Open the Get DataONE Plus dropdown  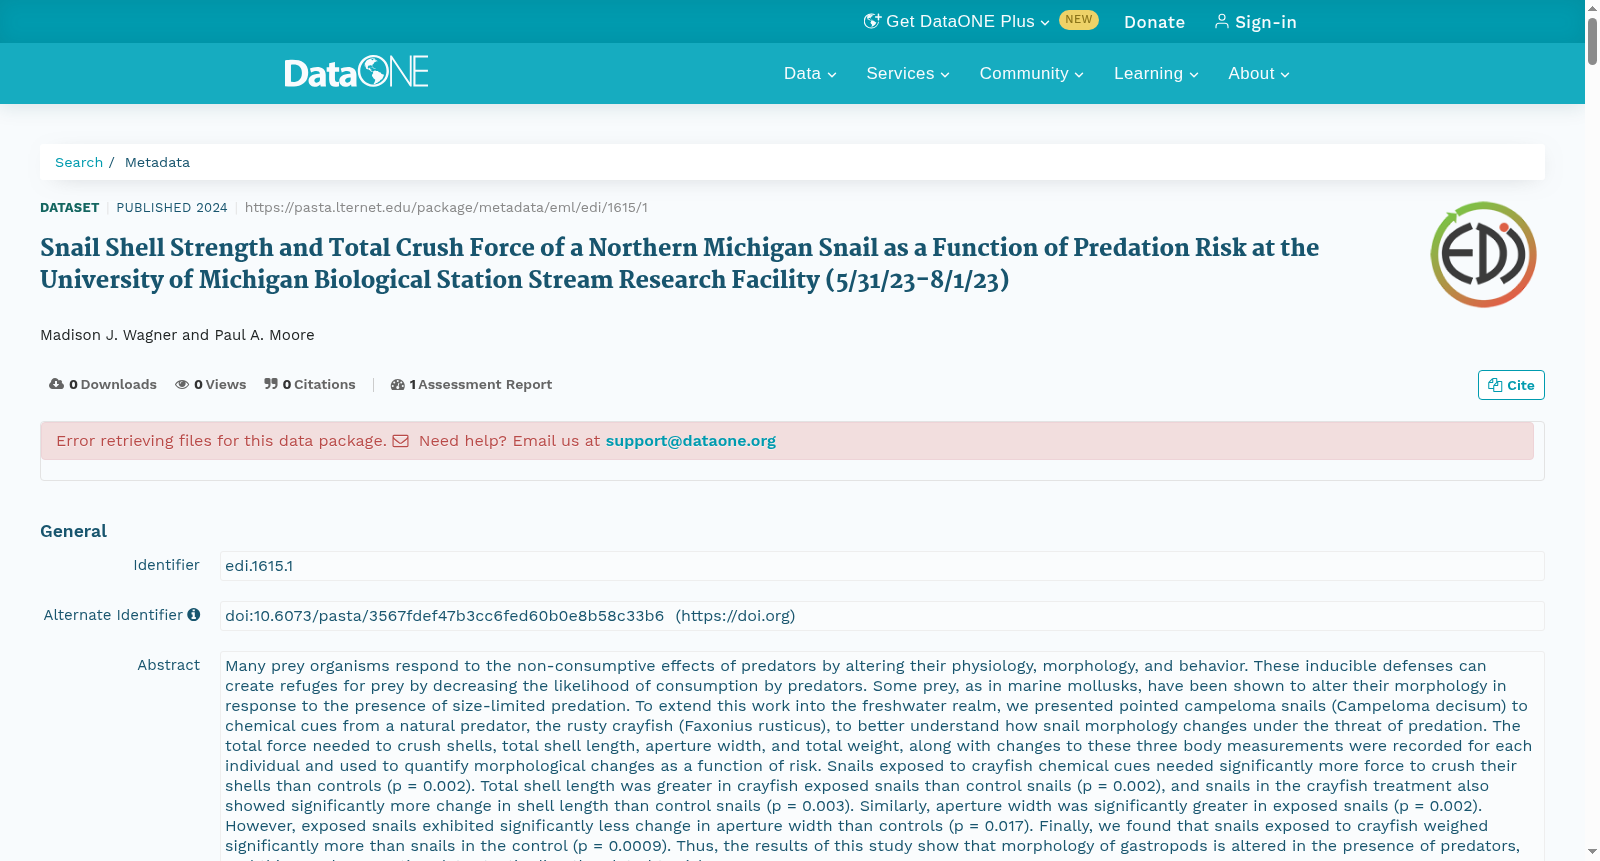pos(957,21)
